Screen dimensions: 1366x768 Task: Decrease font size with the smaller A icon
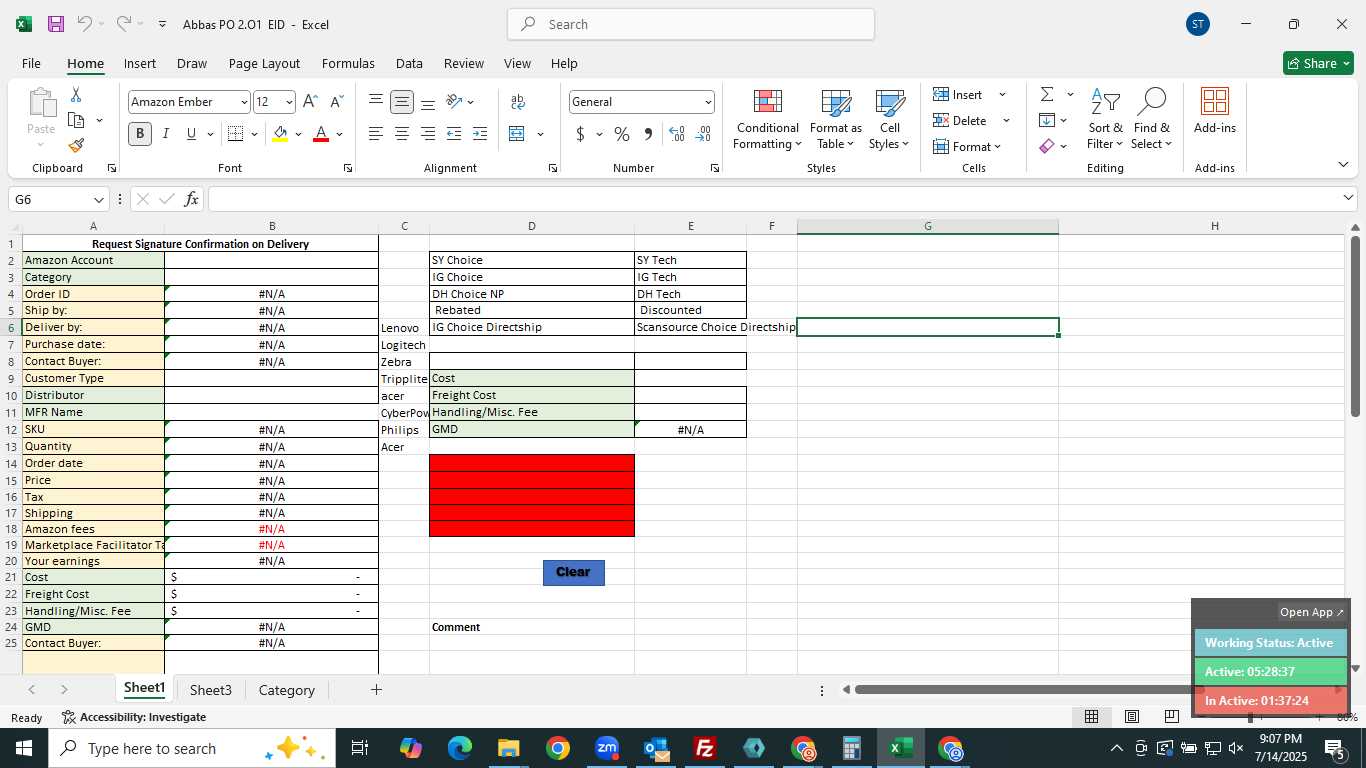336,101
